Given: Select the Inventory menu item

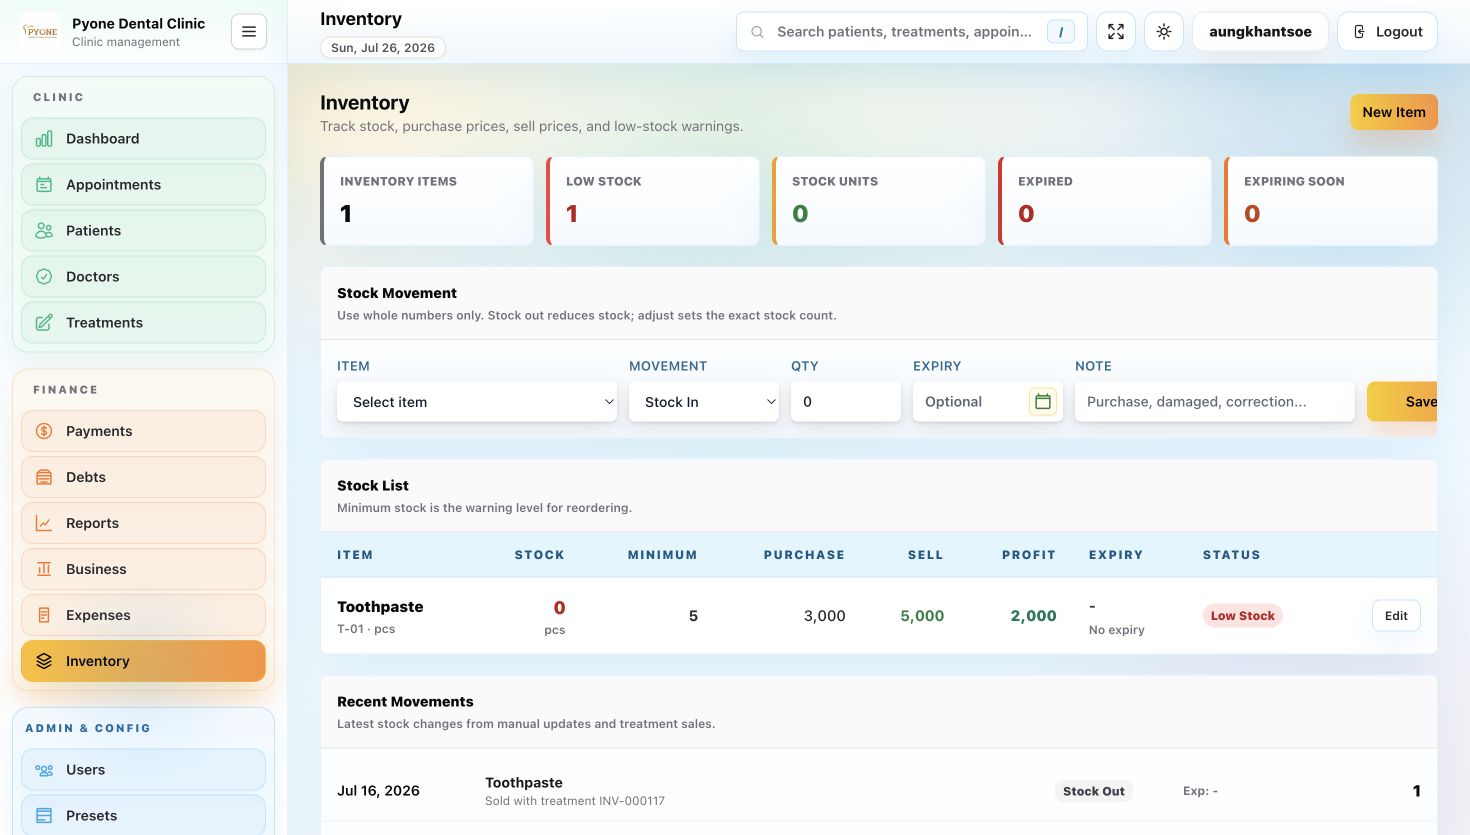Looking at the screenshot, I should click(143, 661).
